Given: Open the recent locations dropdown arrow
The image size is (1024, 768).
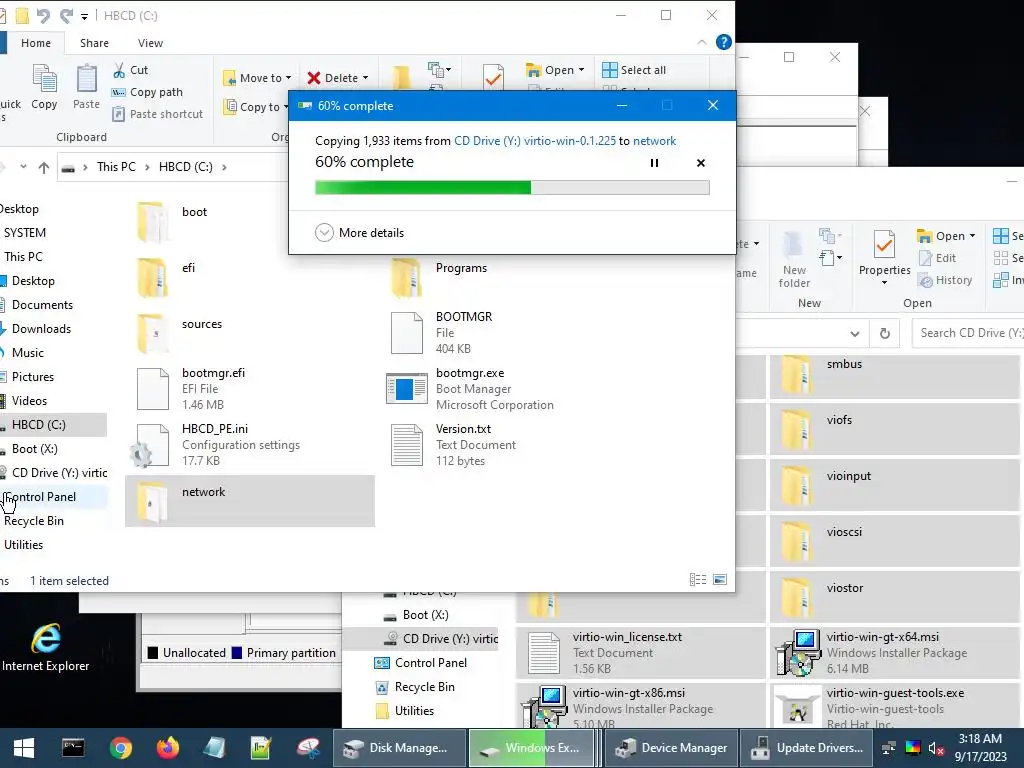Looking at the screenshot, I should [24, 167].
